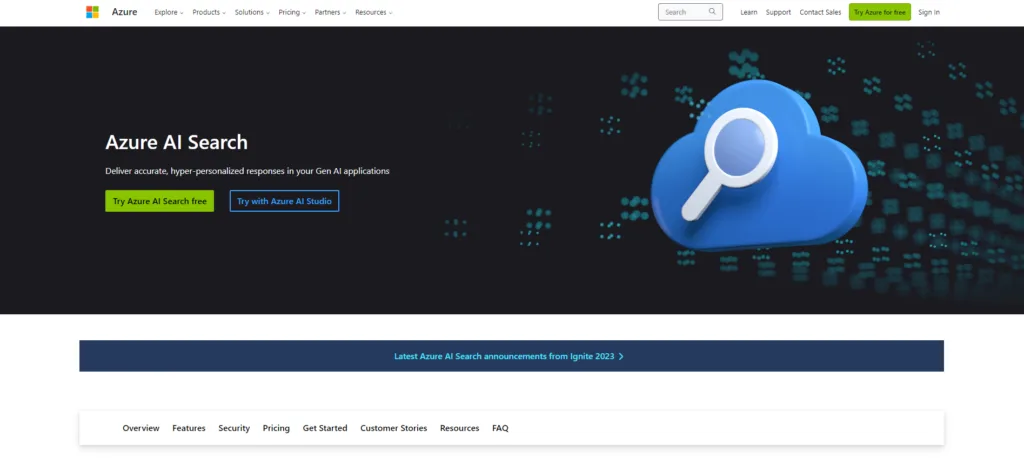Select Resources in the section navigation
This screenshot has width=1024, height=458.
[459, 428]
